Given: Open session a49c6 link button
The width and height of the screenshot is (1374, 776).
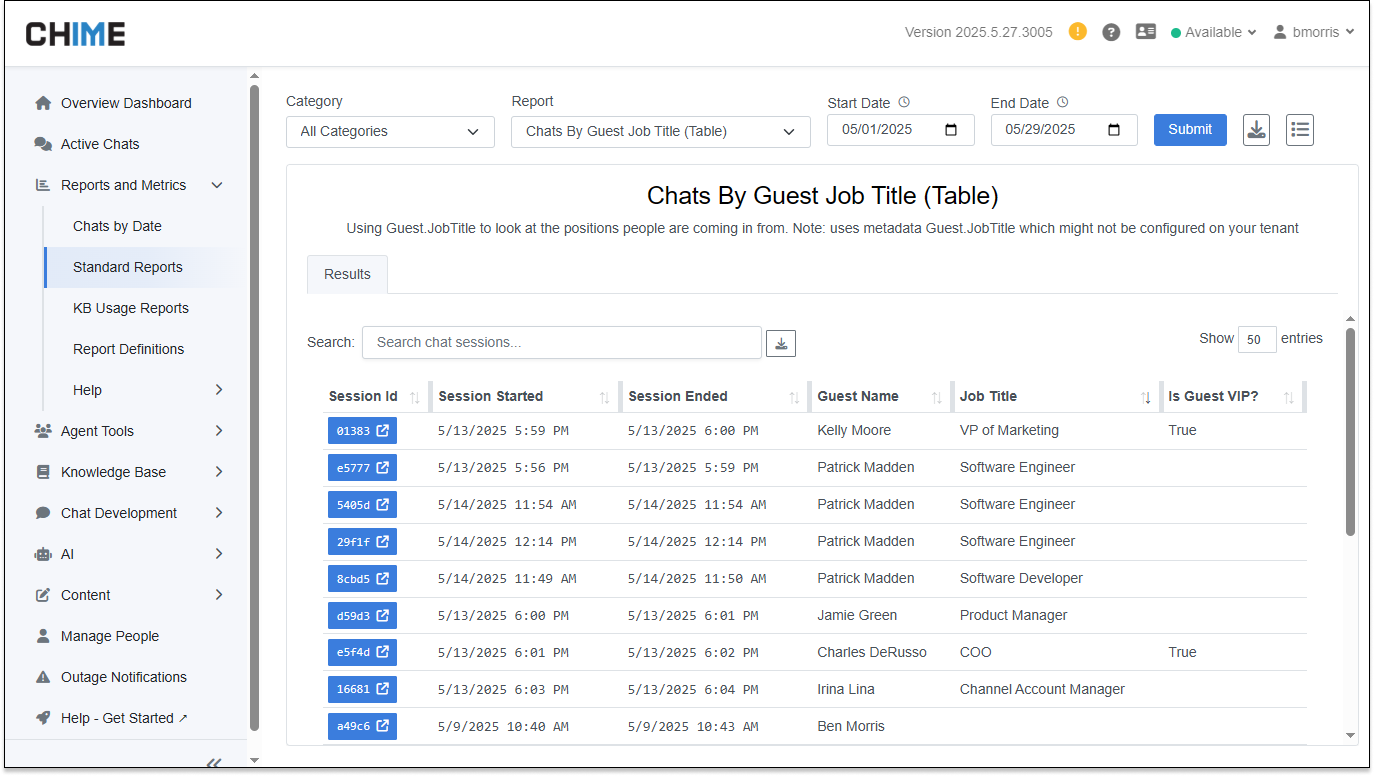Looking at the screenshot, I should (x=362, y=727).
